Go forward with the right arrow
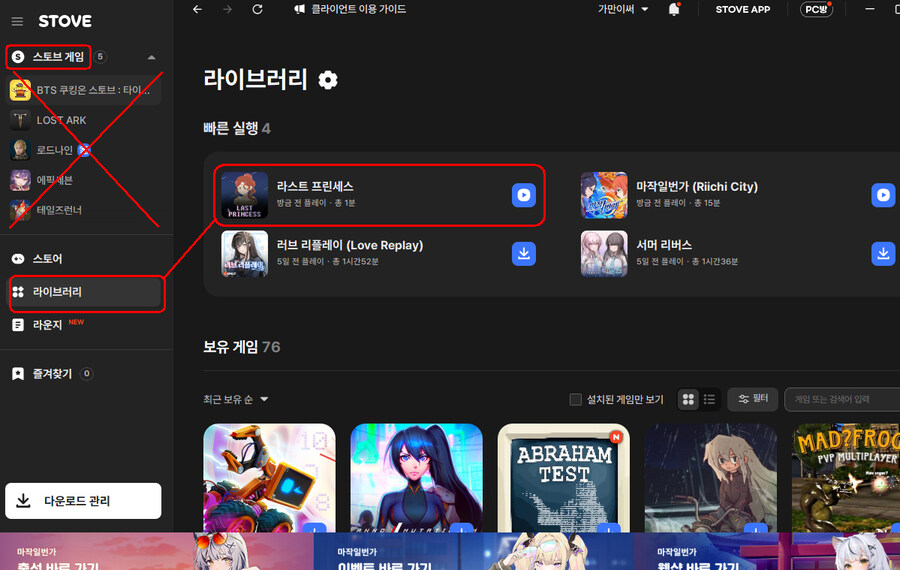The image size is (900, 570). point(227,9)
